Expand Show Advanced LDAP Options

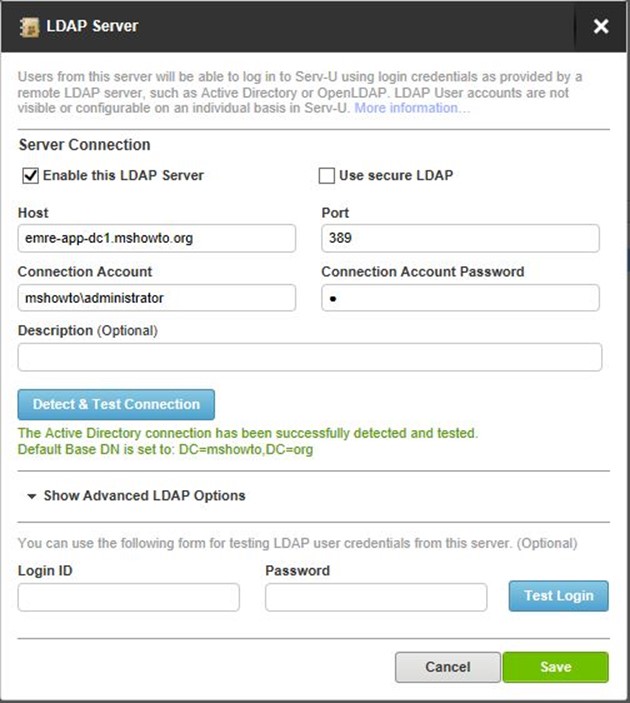[144, 495]
